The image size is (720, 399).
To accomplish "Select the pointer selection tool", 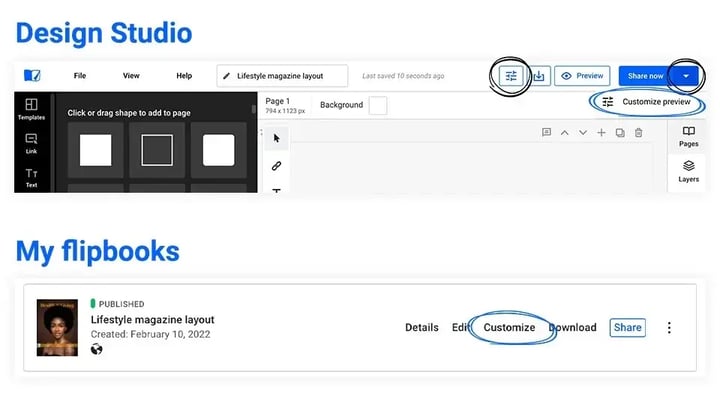I will coord(276,138).
